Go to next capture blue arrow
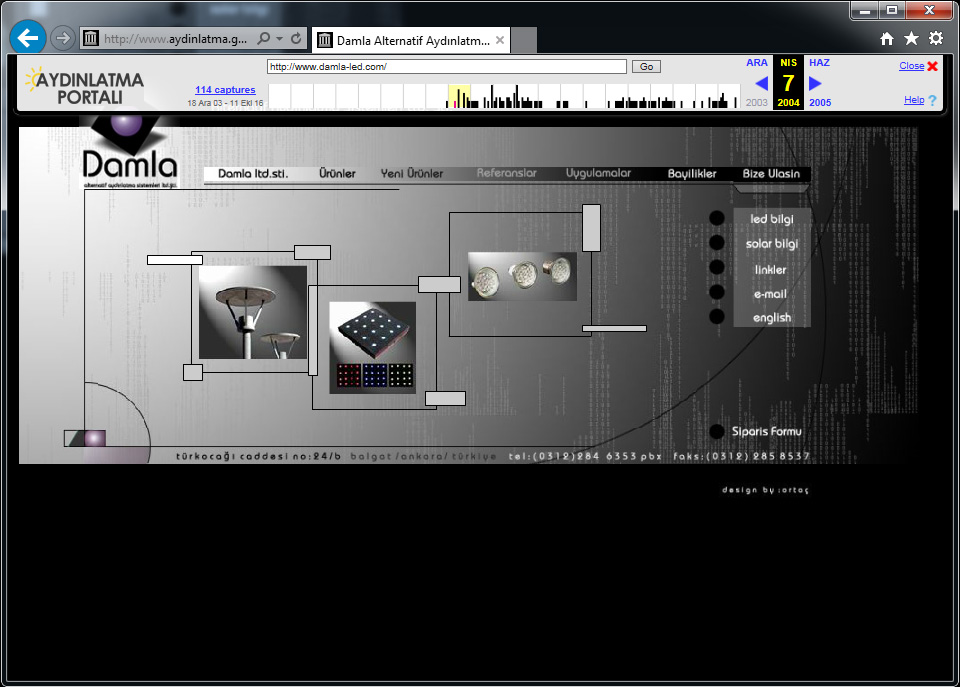The height and width of the screenshot is (687, 960). coord(815,83)
